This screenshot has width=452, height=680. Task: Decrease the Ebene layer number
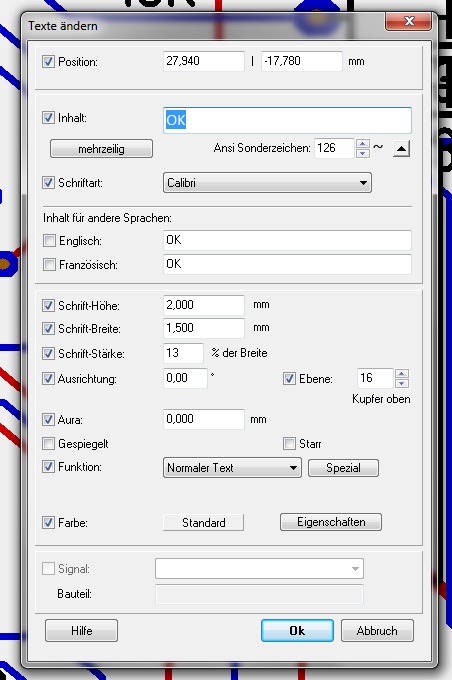pos(402,383)
